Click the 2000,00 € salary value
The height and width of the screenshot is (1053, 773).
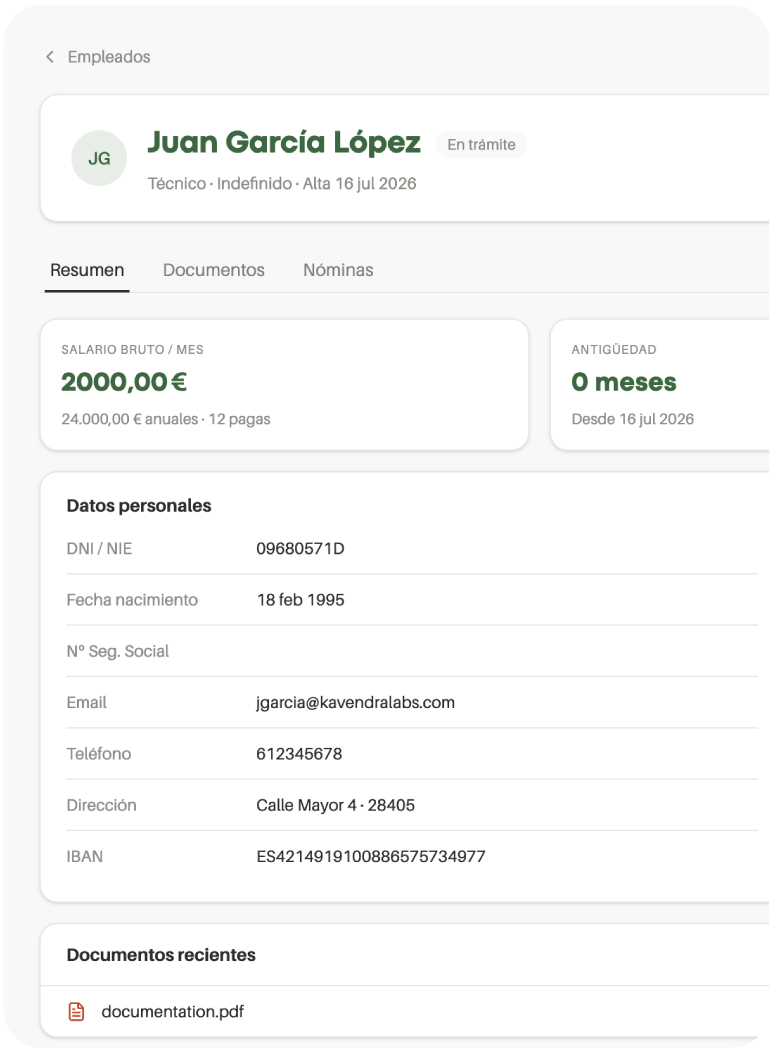point(124,382)
